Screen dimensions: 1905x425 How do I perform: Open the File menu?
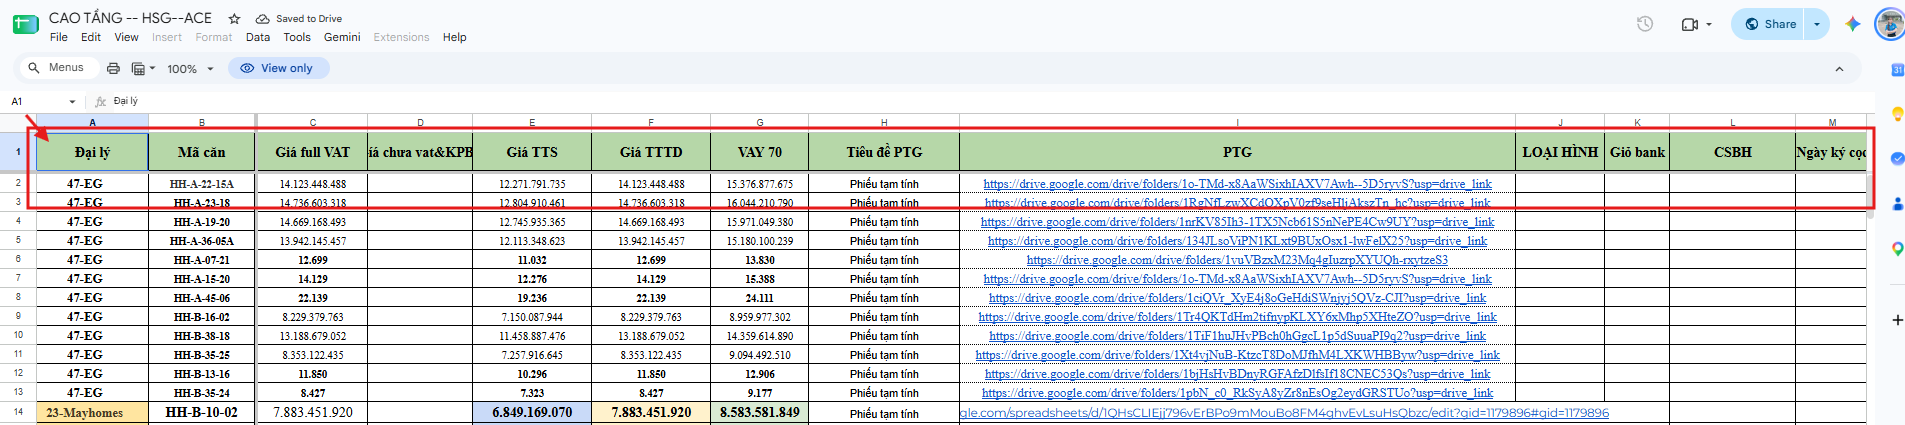pos(59,37)
